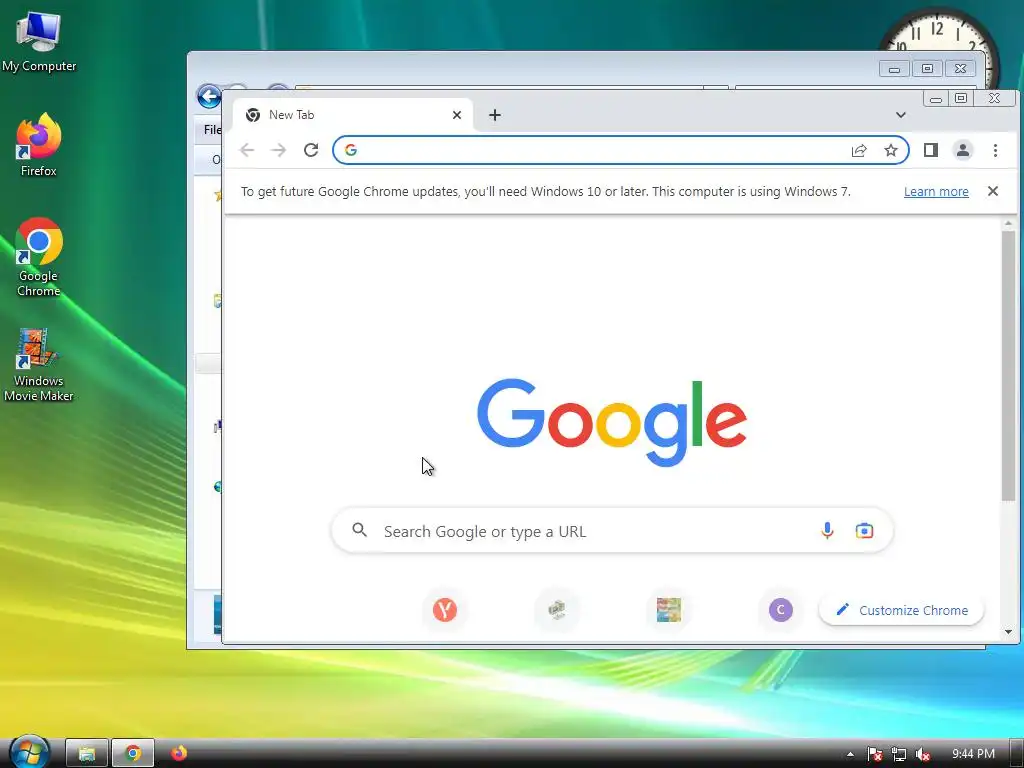Reload the page in Chrome
Screen dimensions: 1024x768
coord(311,150)
